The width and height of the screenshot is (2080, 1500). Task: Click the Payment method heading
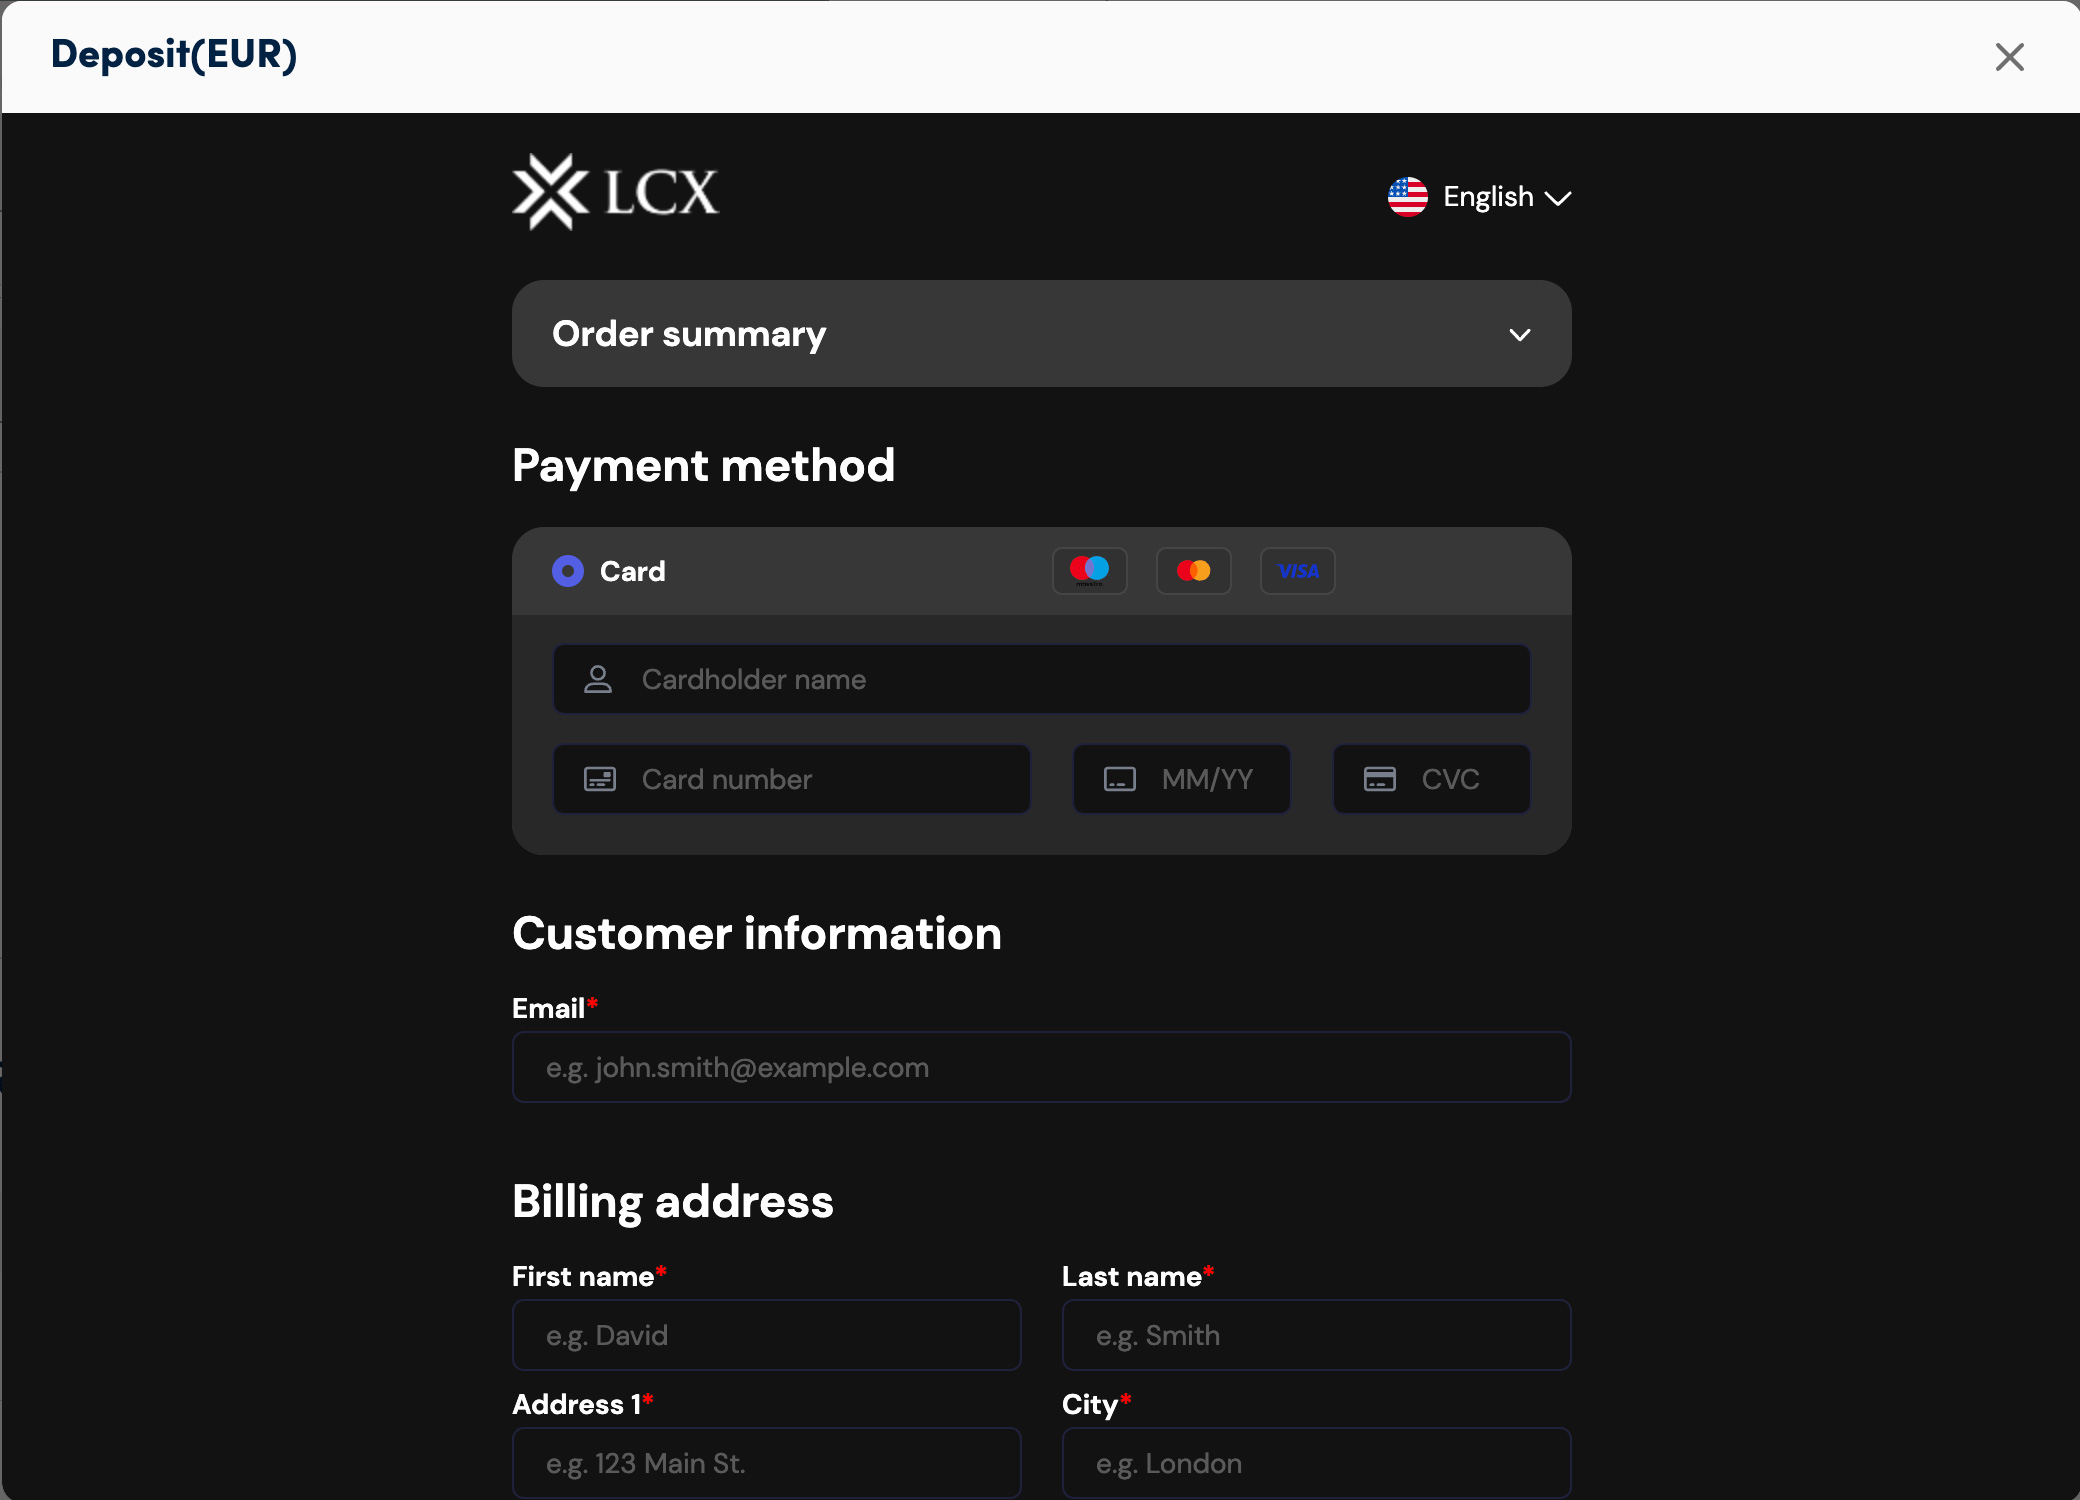tap(703, 465)
